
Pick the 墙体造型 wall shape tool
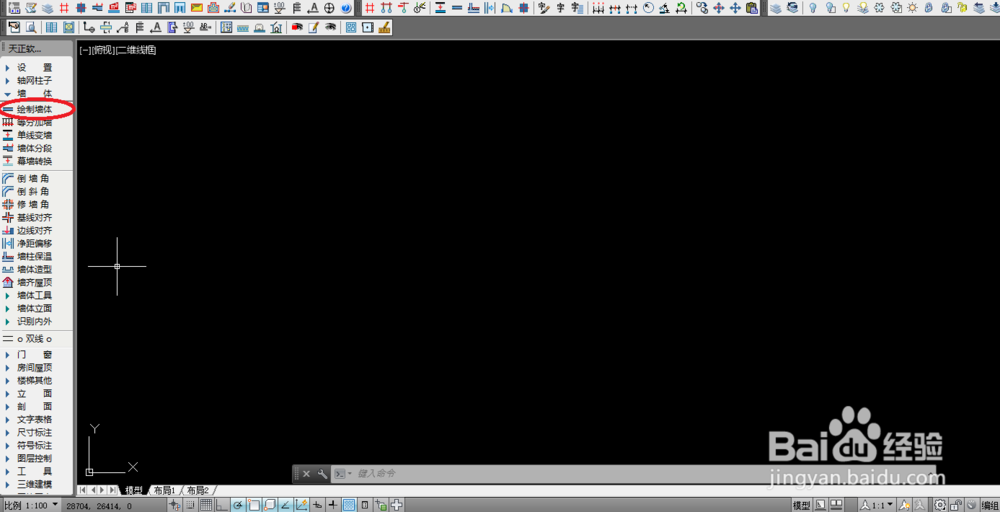[35, 269]
